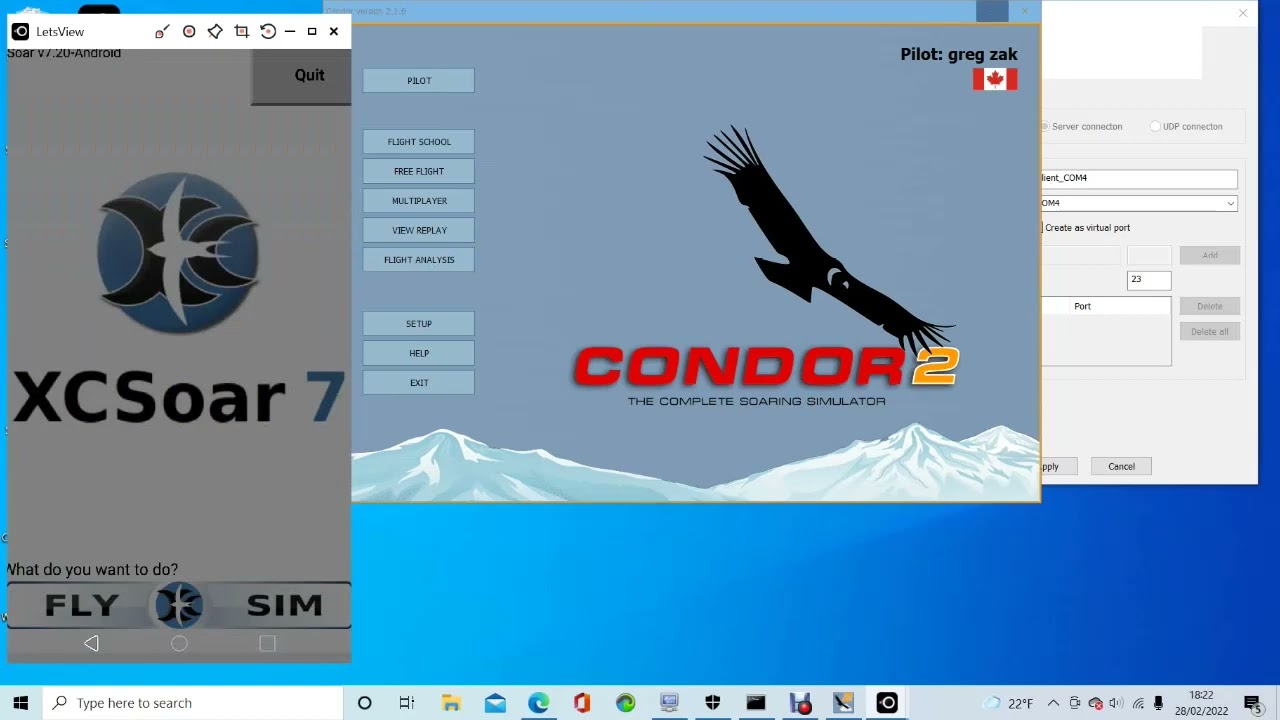
Task: Select the LetsView brush annotation tool
Action: click(162, 32)
